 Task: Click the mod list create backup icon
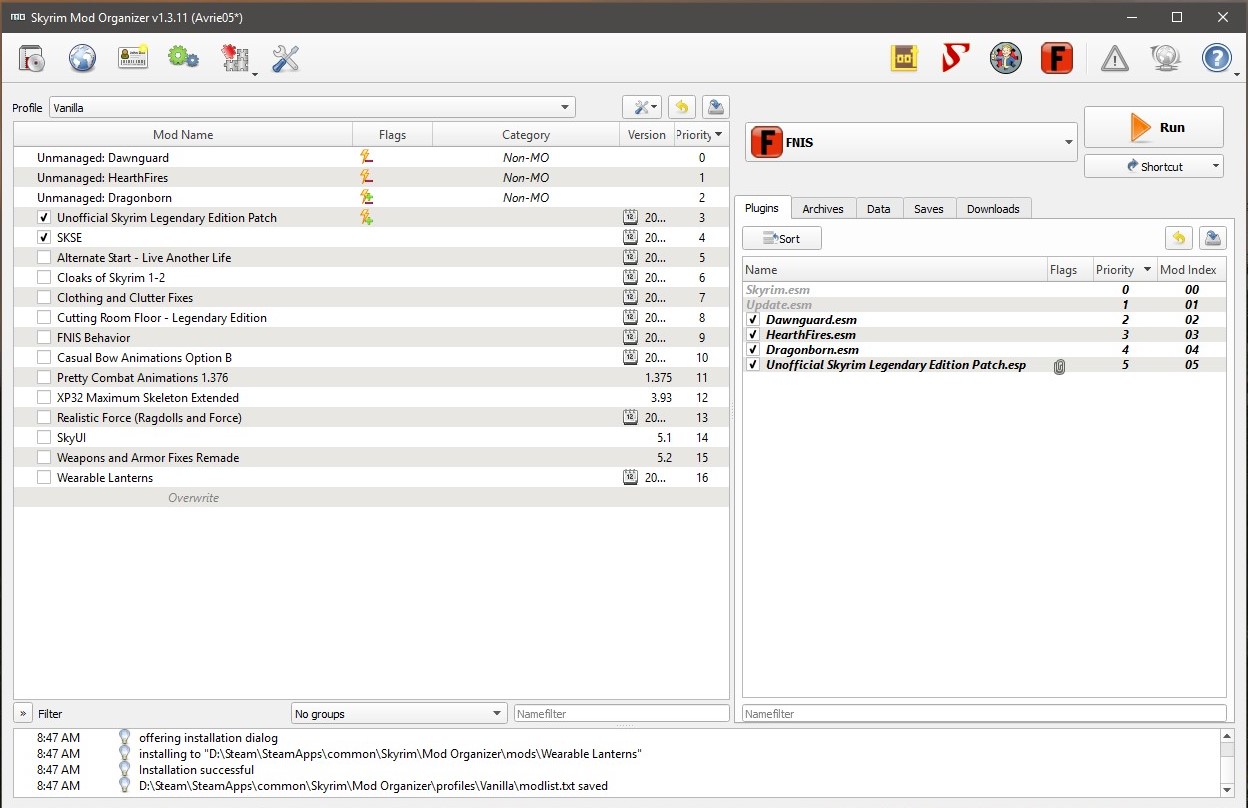[x=715, y=107]
